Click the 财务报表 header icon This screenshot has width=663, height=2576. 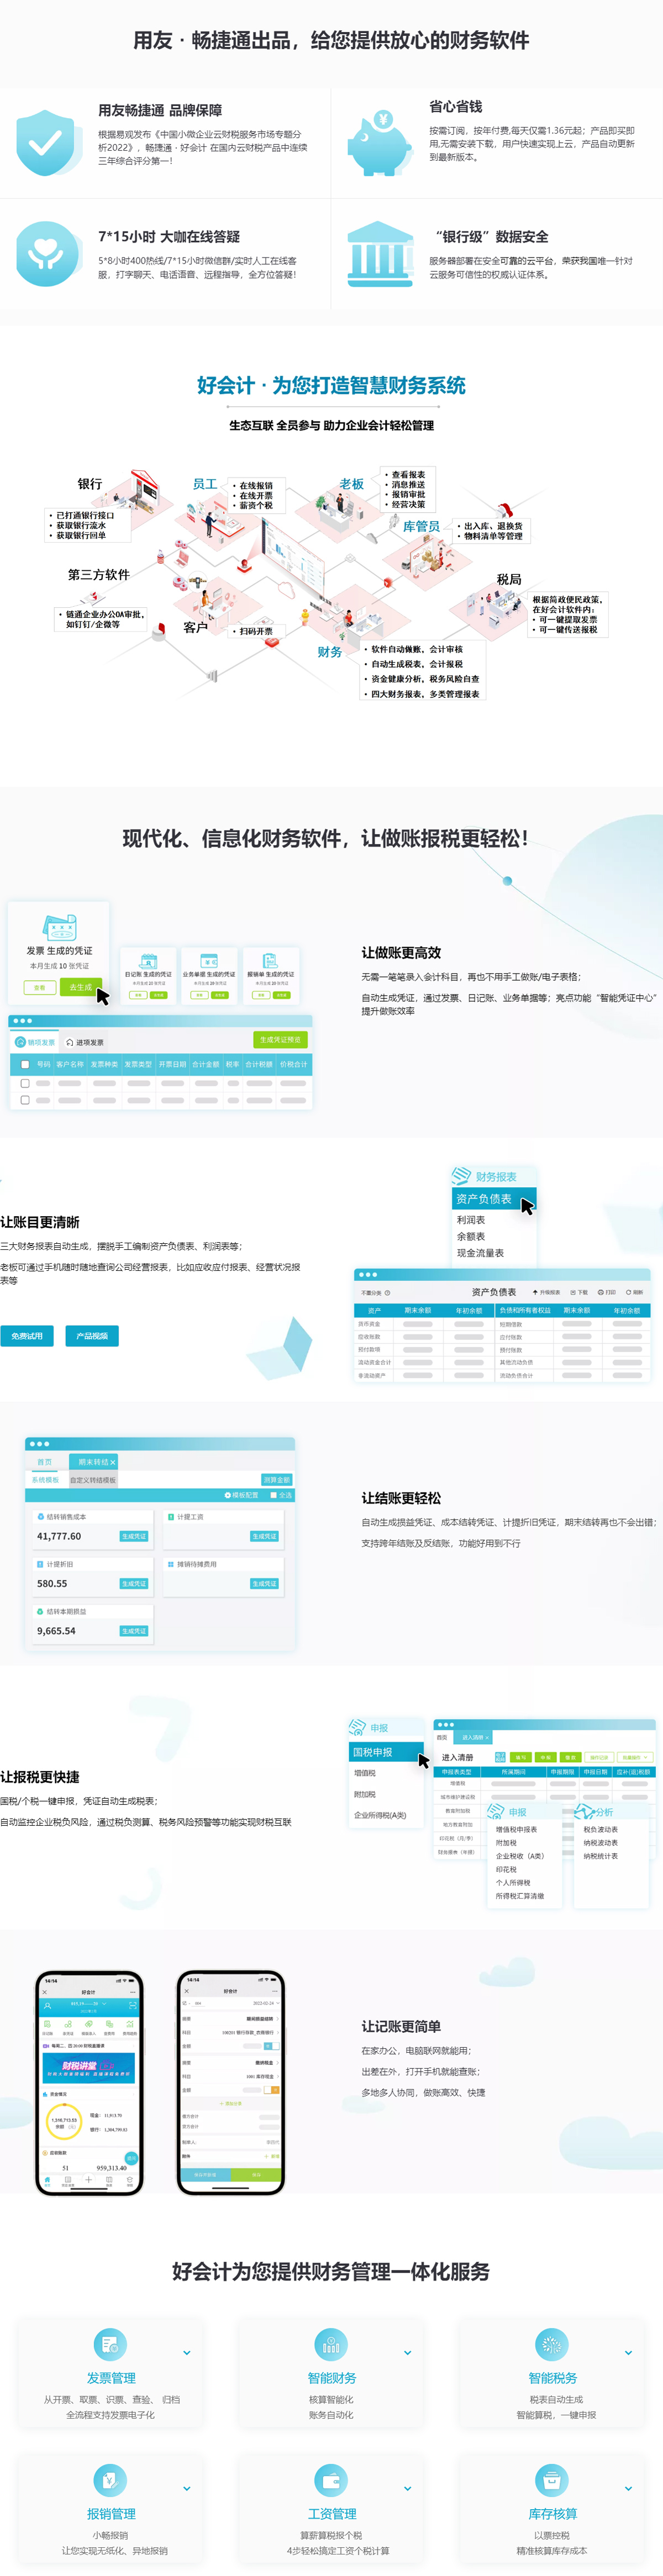[461, 1176]
